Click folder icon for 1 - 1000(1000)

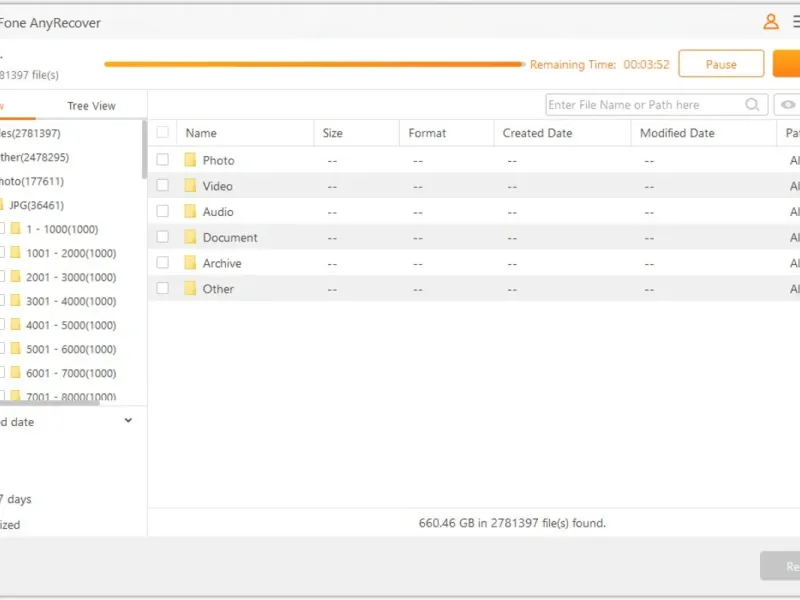tap(16, 229)
